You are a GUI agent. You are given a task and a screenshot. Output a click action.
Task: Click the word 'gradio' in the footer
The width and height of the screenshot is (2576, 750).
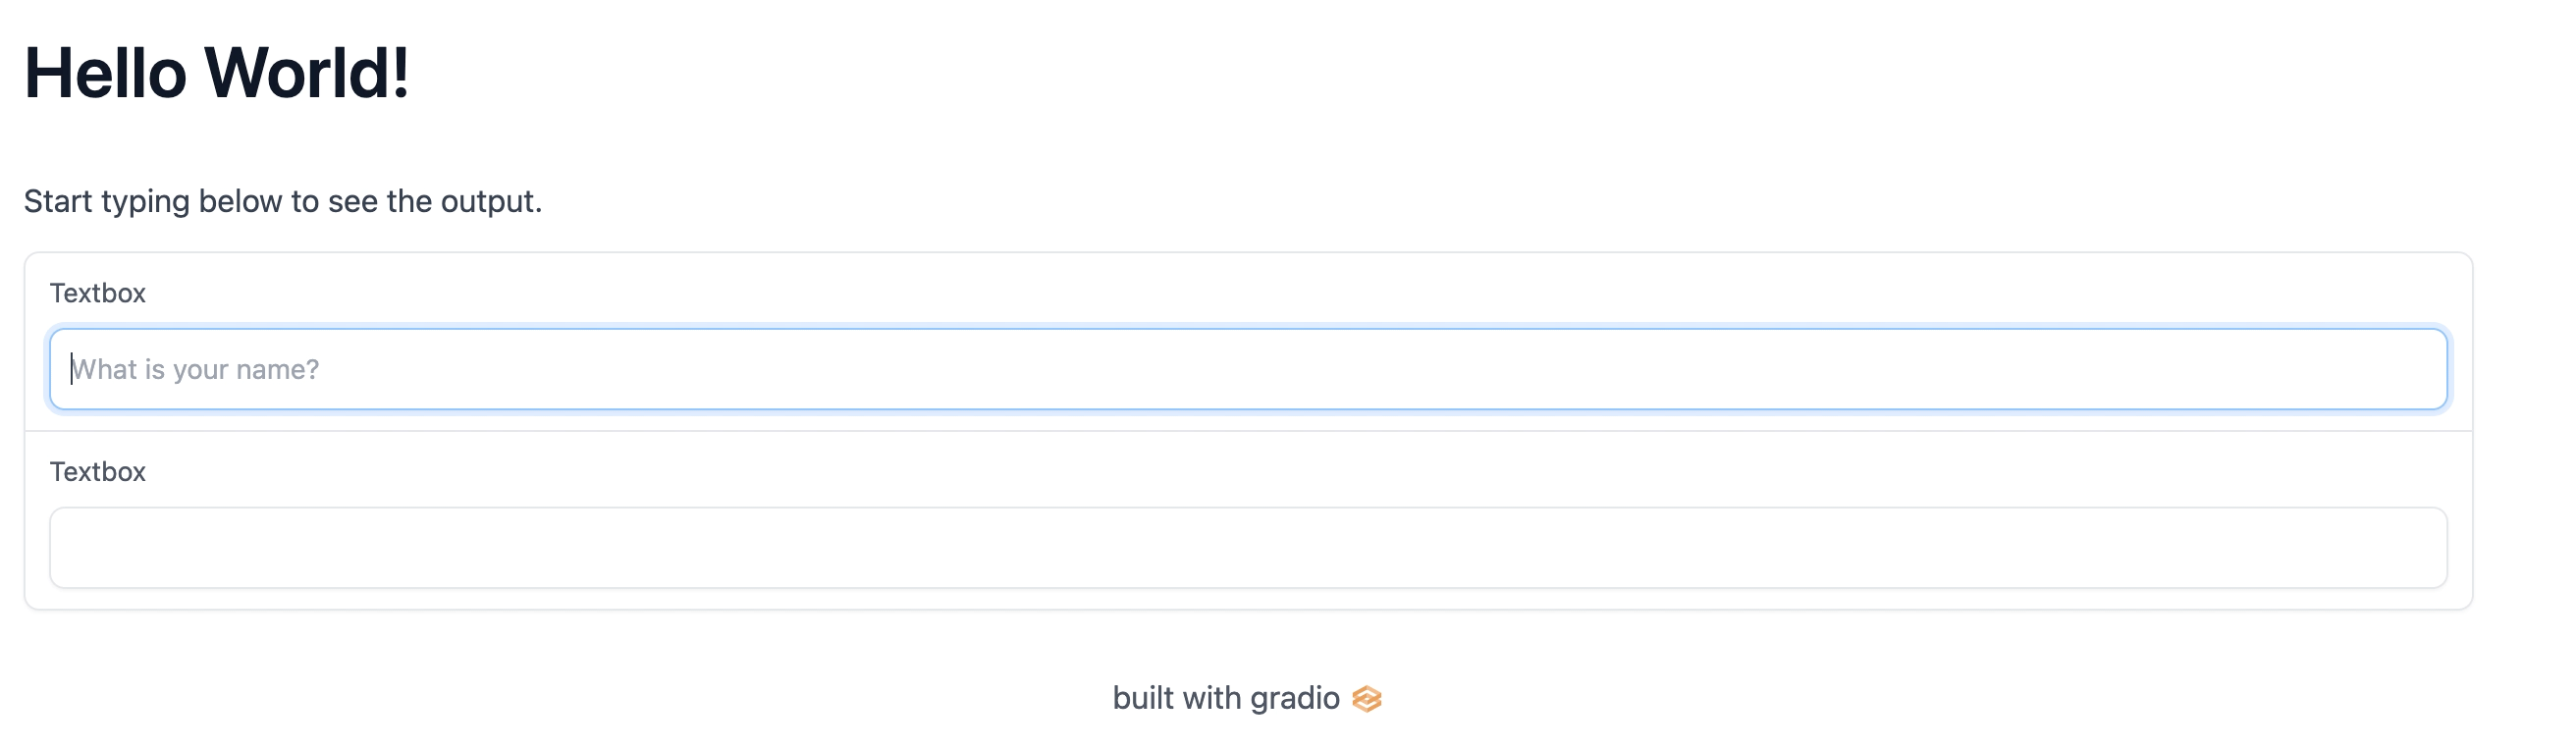(x=1295, y=699)
